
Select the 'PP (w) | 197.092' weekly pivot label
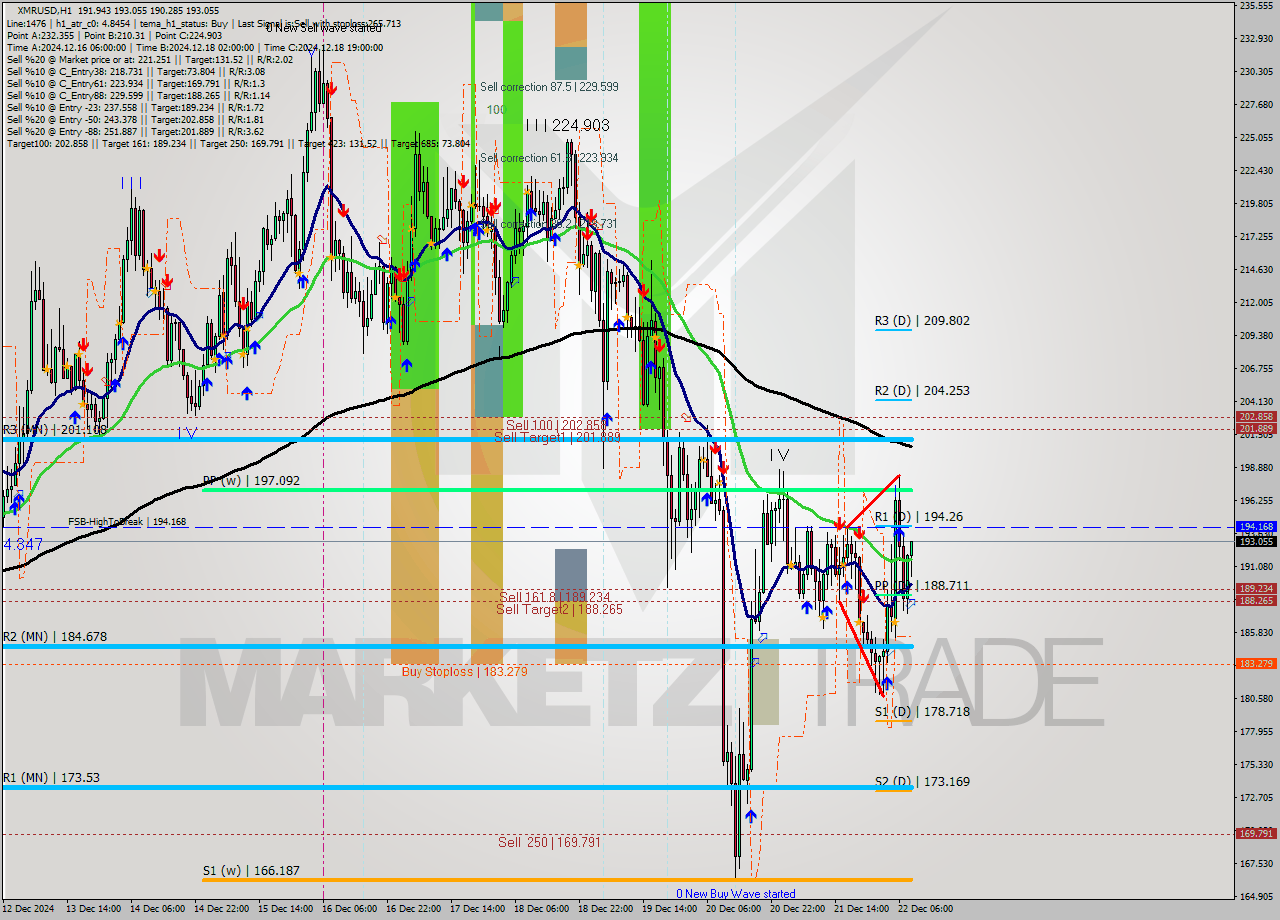pos(251,481)
